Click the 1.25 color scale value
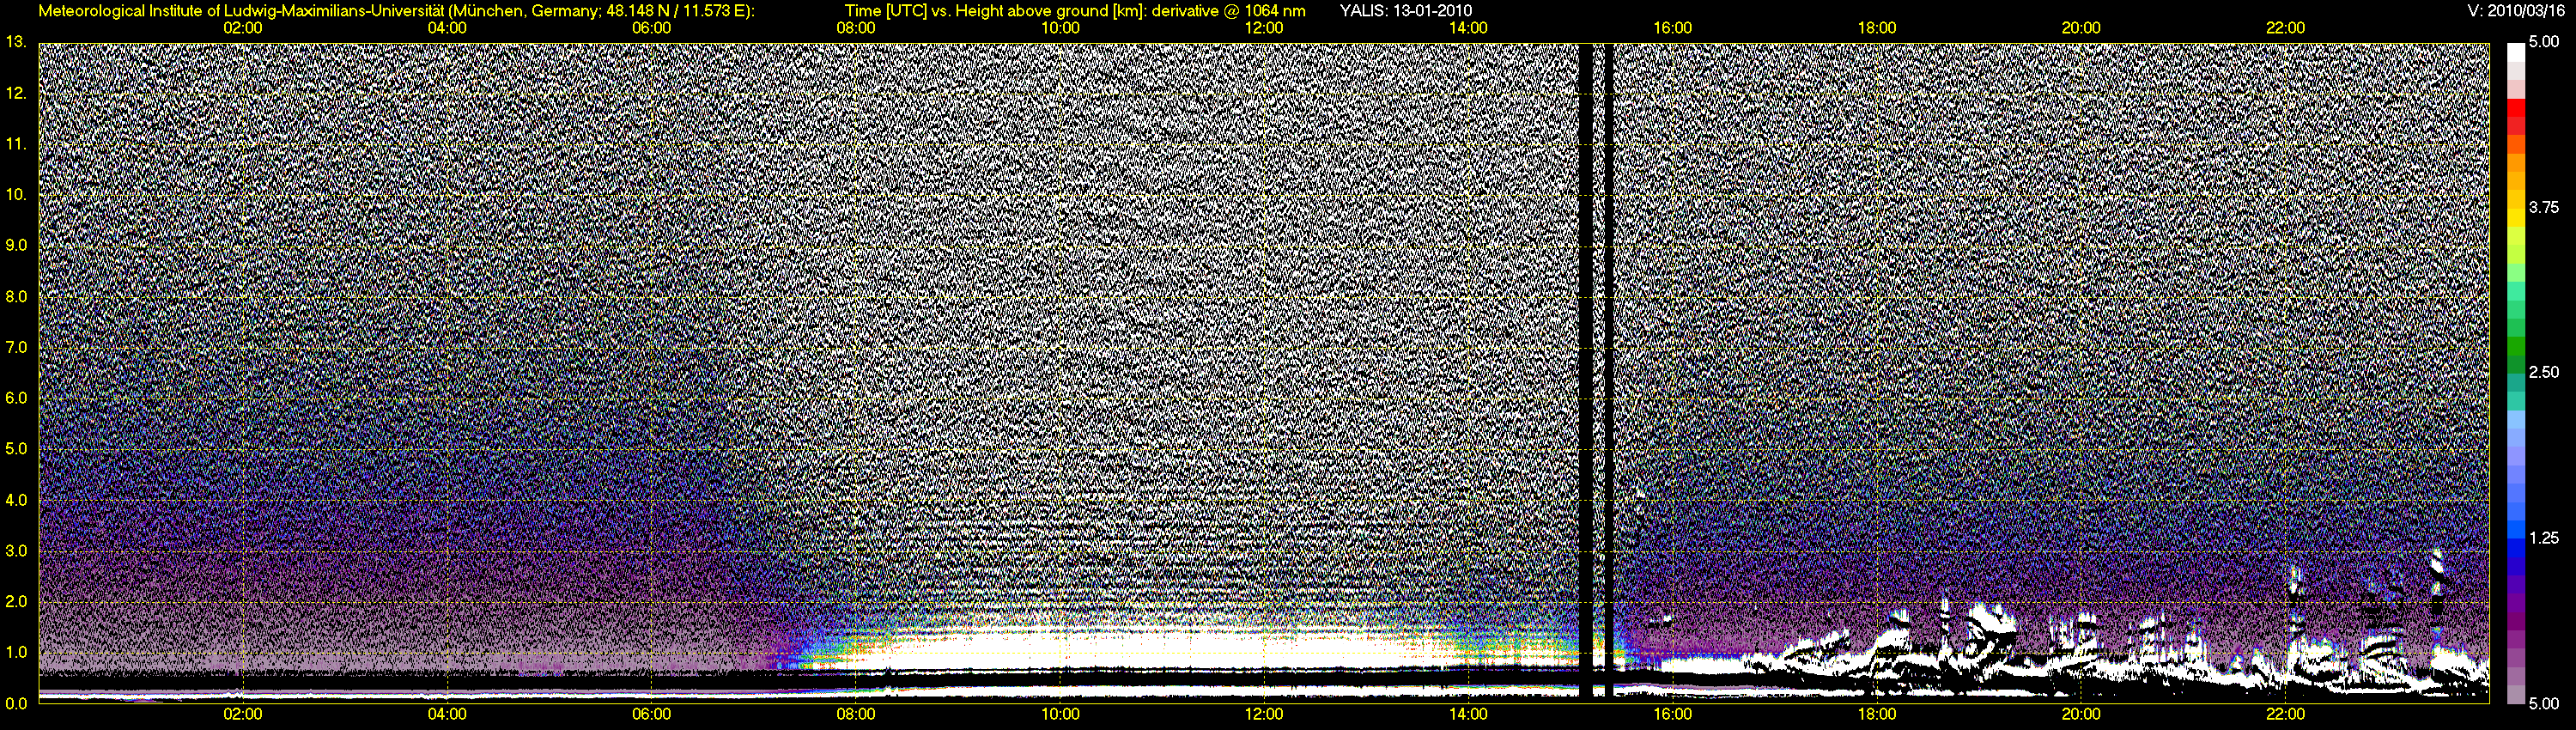This screenshot has height=730, width=2576. 2544,538
